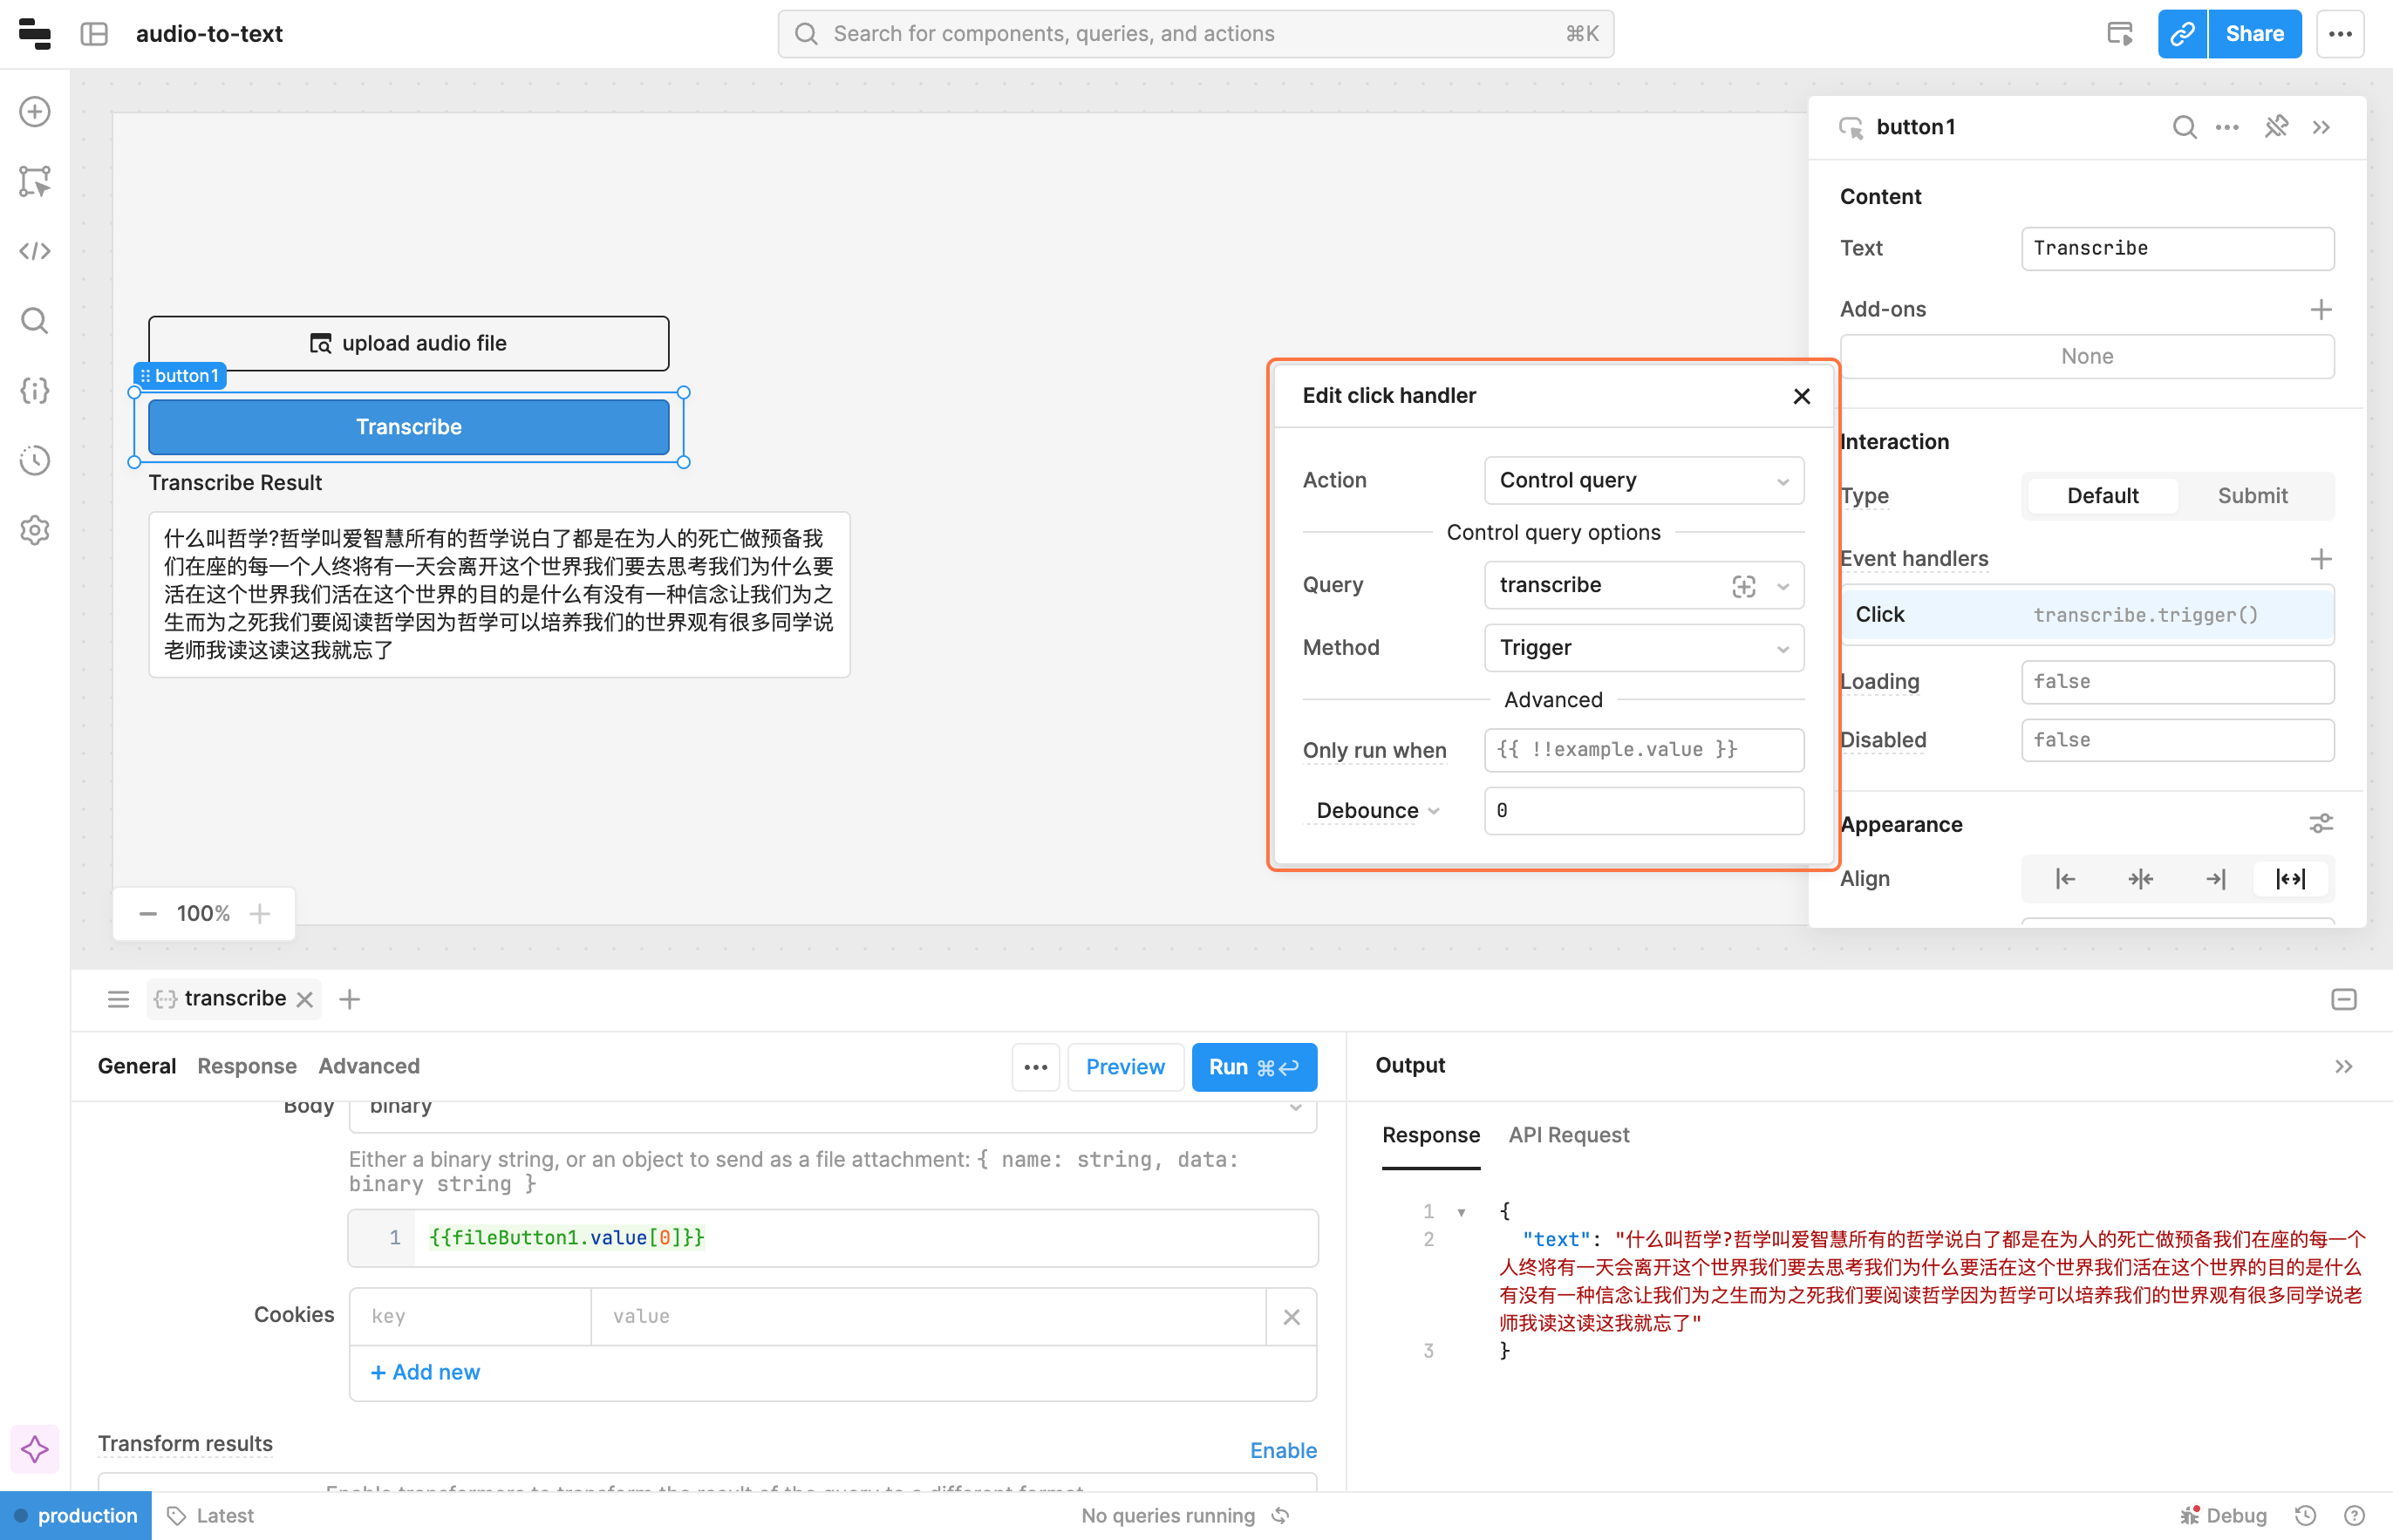Open the state inspector braces icon

35,390
